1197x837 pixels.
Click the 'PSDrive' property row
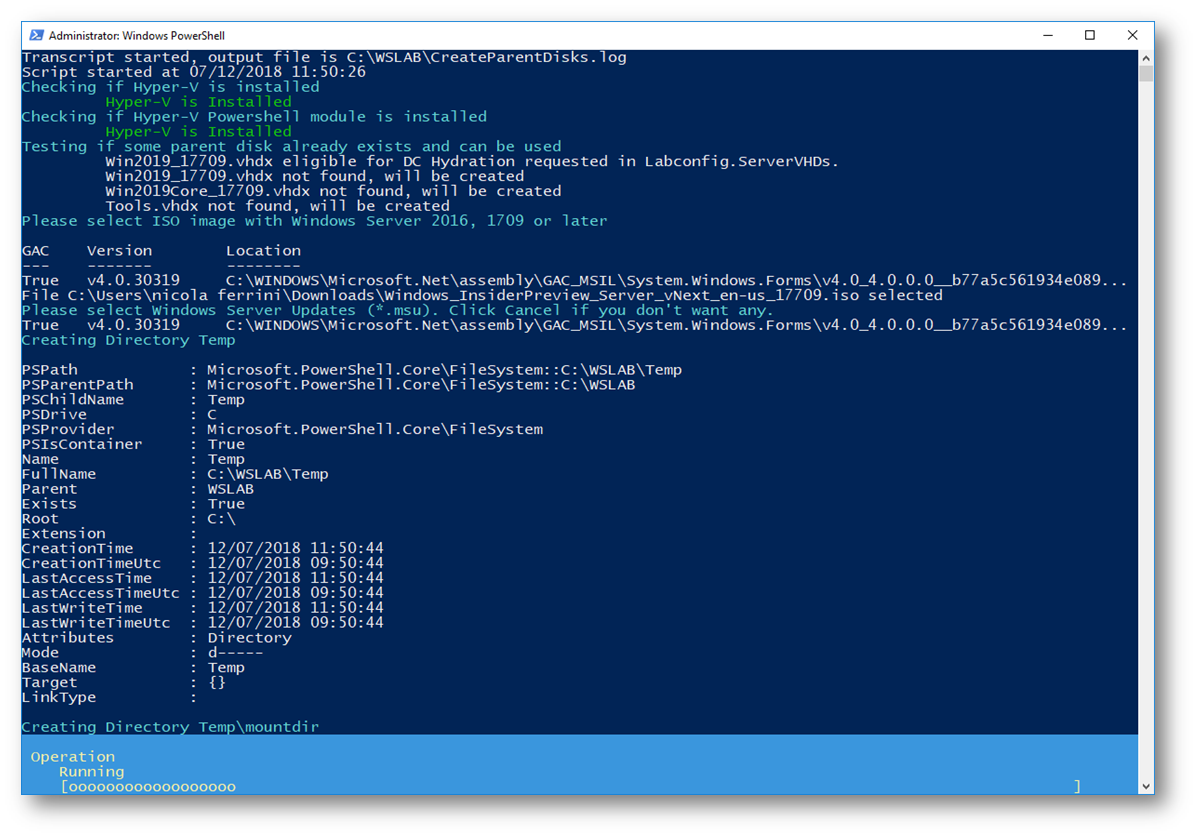click(119, 415)
